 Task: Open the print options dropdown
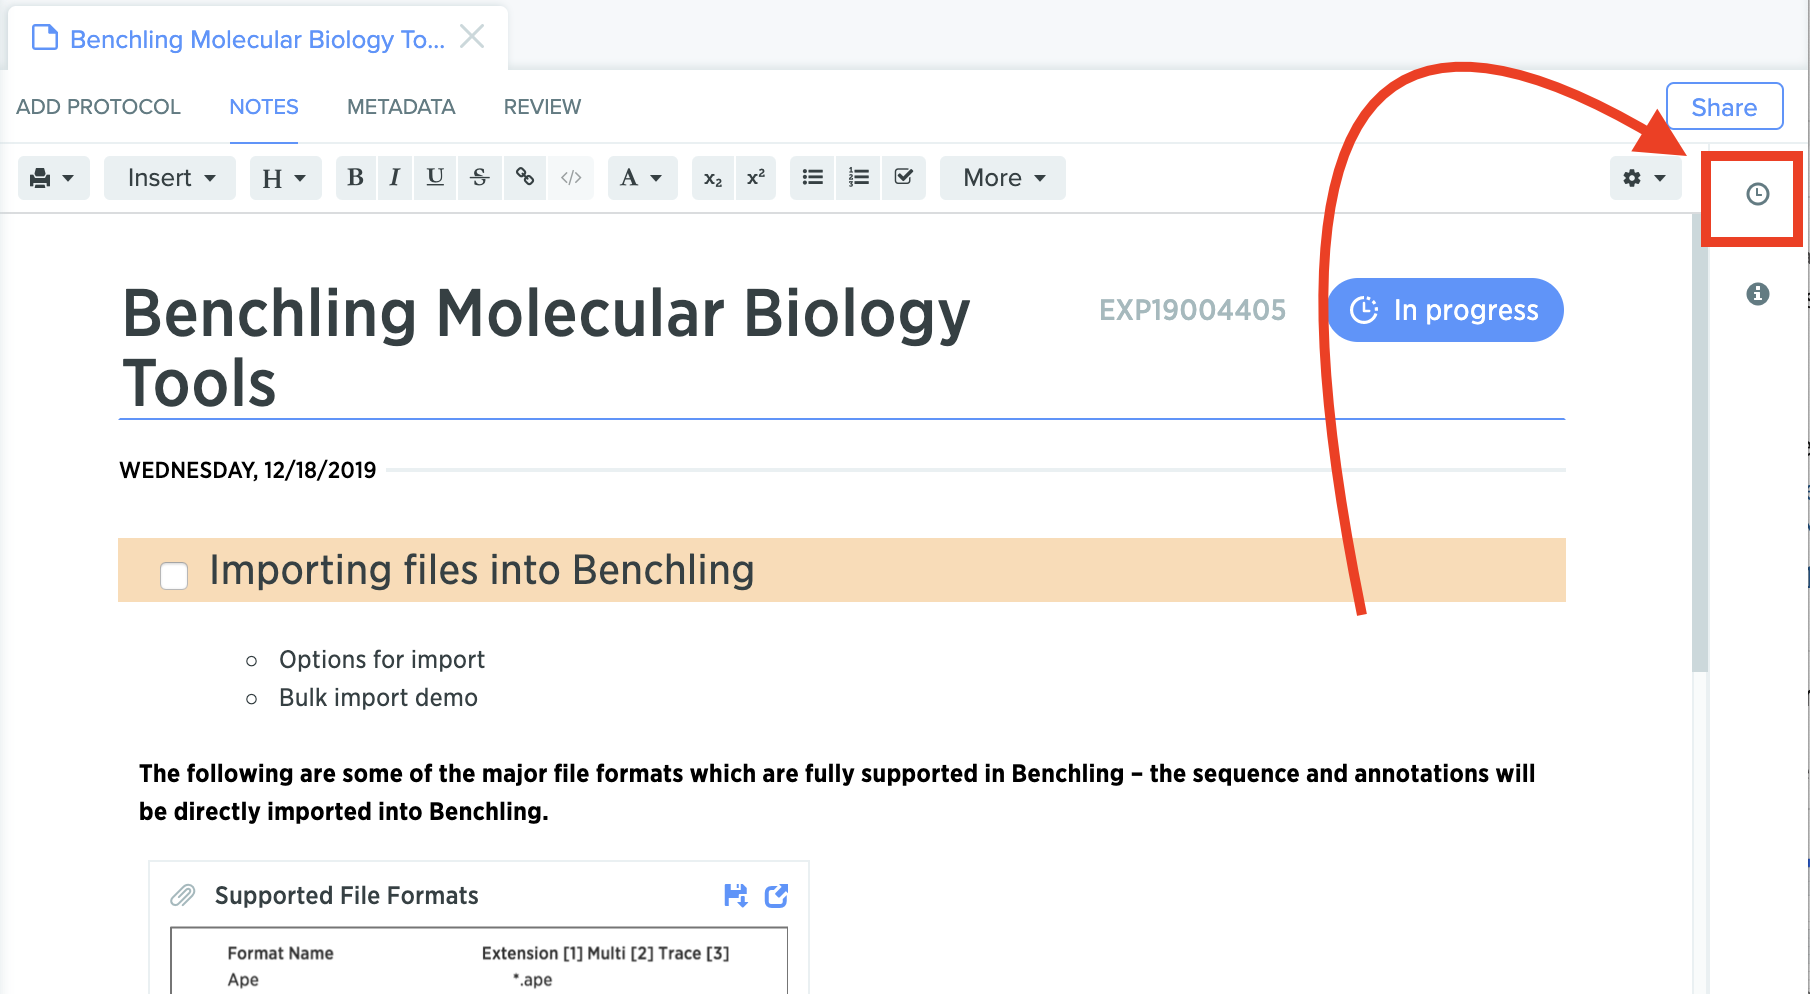point(53,178)
